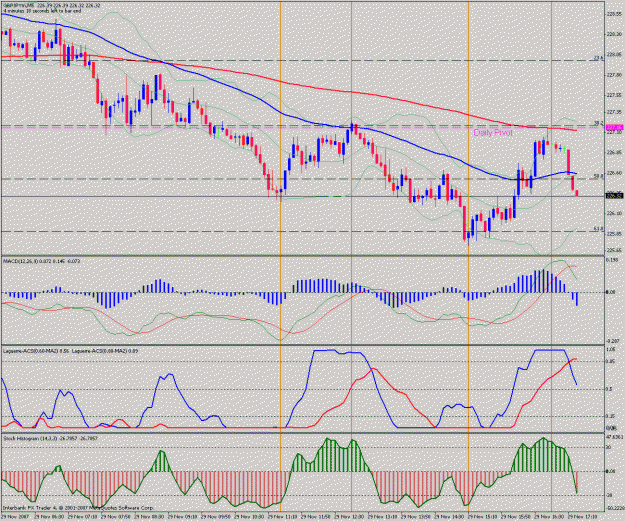Click the 61.8 Fibonacci level label
This screenshot has height=521, width=625.
coord(599,229)
